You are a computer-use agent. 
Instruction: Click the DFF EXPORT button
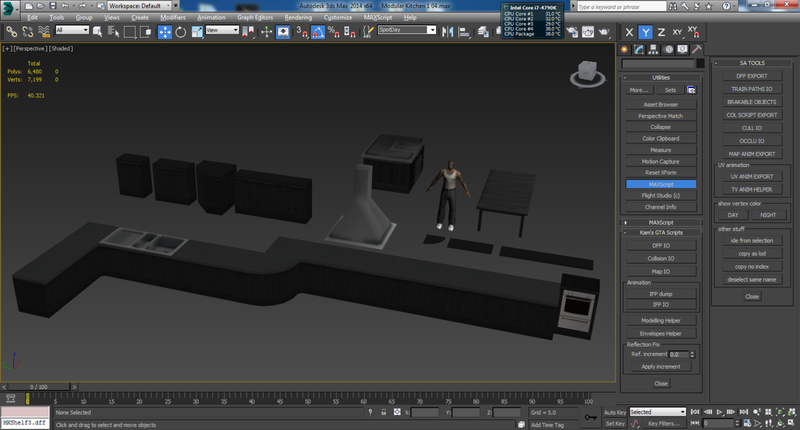pyautogui.click(x=752, y=75)
